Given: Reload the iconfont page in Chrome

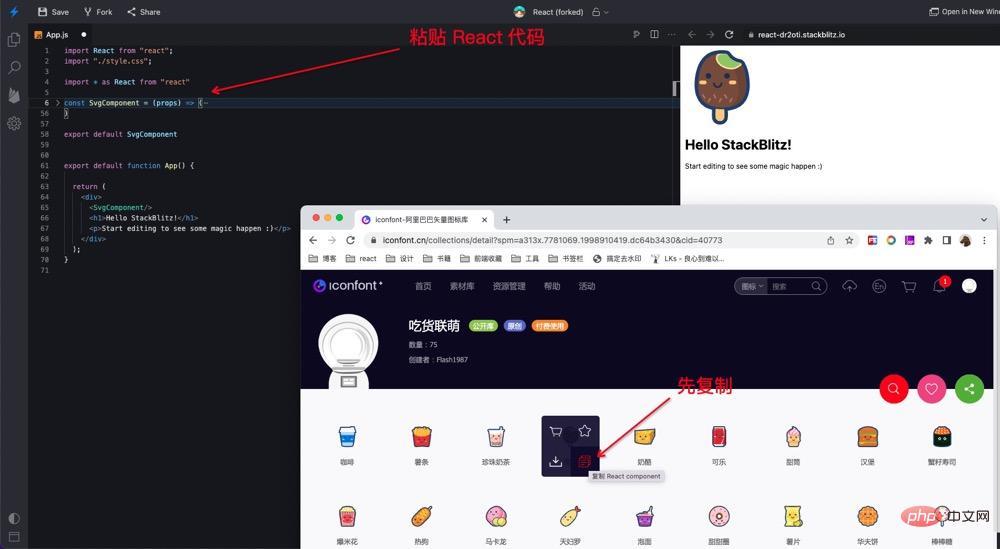Looking at the screenshot, I should (x=350, y=240).
